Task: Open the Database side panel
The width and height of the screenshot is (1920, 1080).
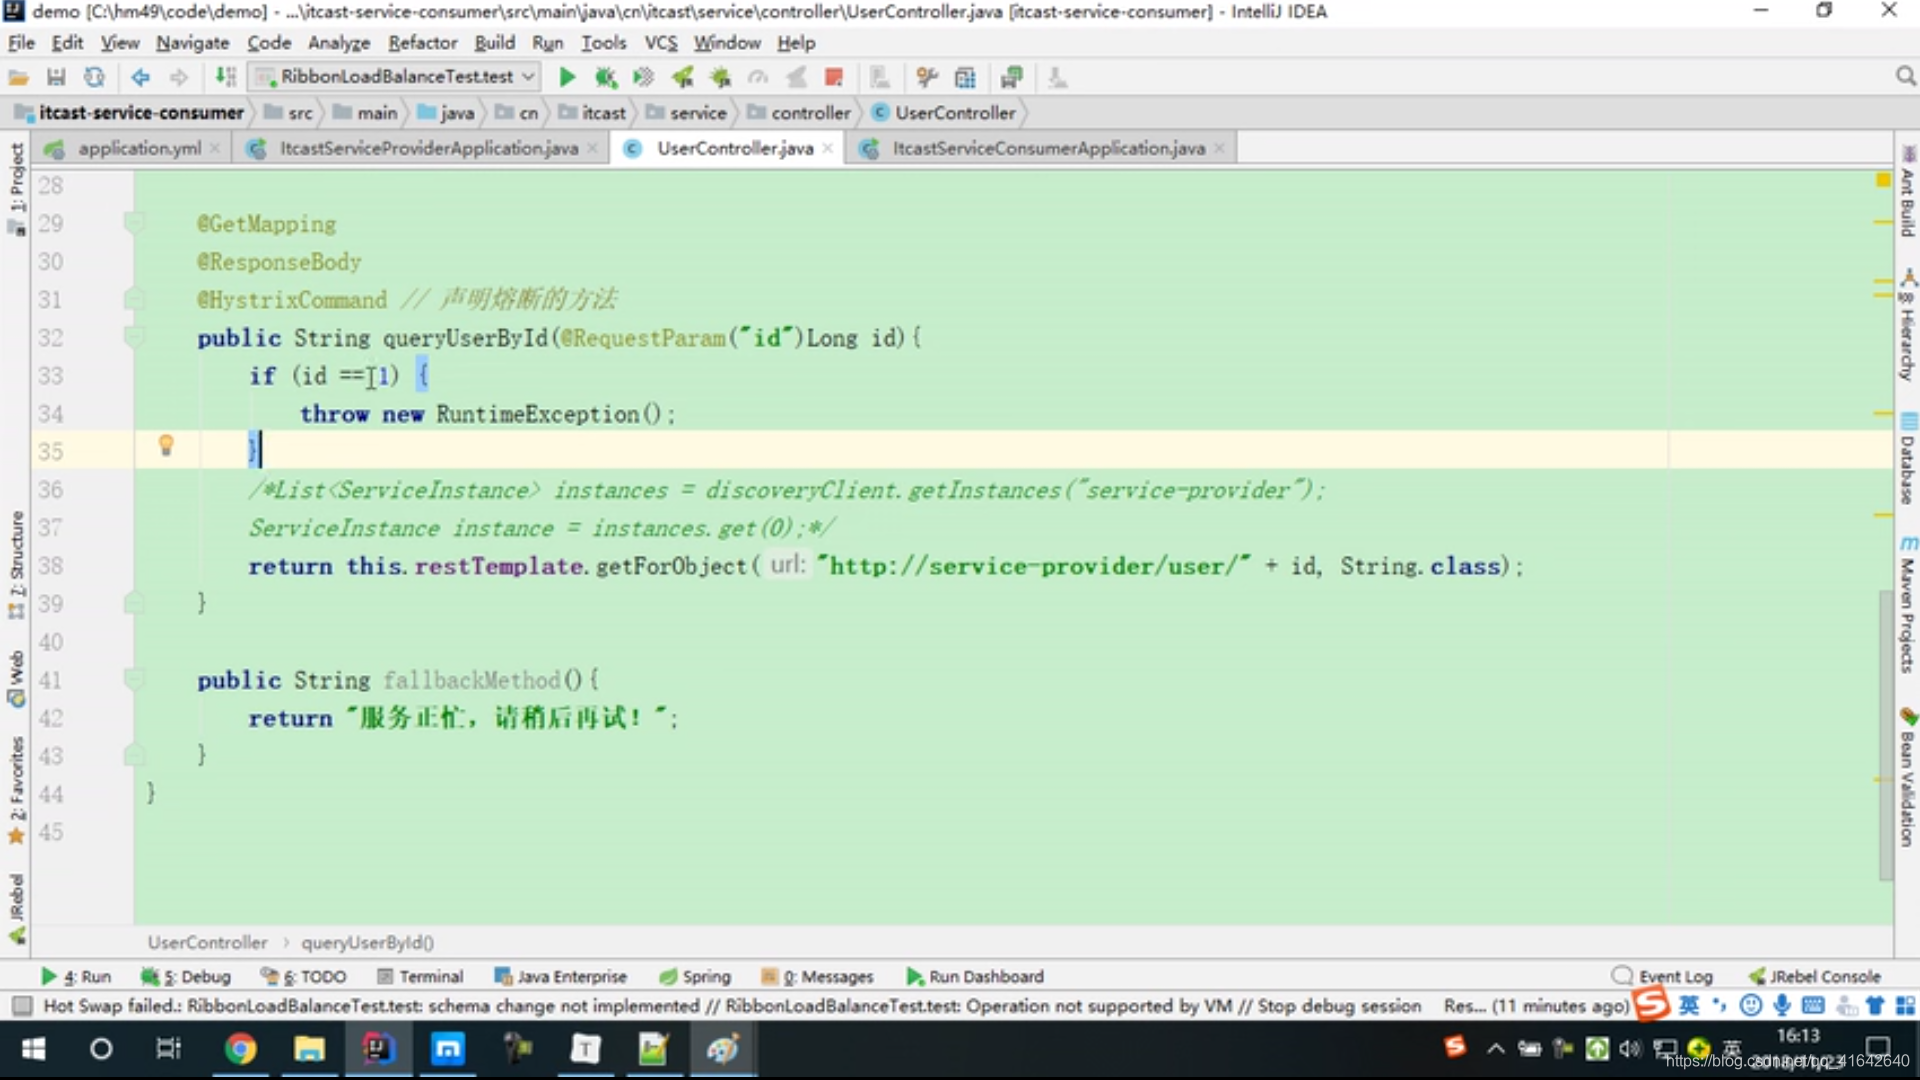Action: point(1908,458)
